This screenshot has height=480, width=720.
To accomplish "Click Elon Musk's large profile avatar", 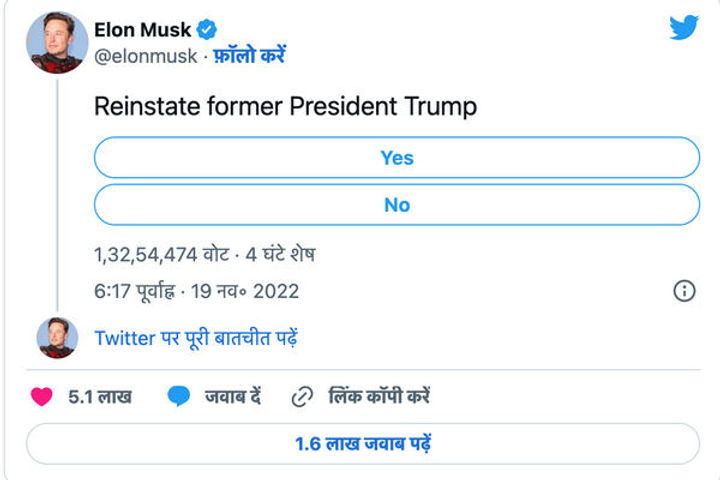I will (x=57, y=43).
